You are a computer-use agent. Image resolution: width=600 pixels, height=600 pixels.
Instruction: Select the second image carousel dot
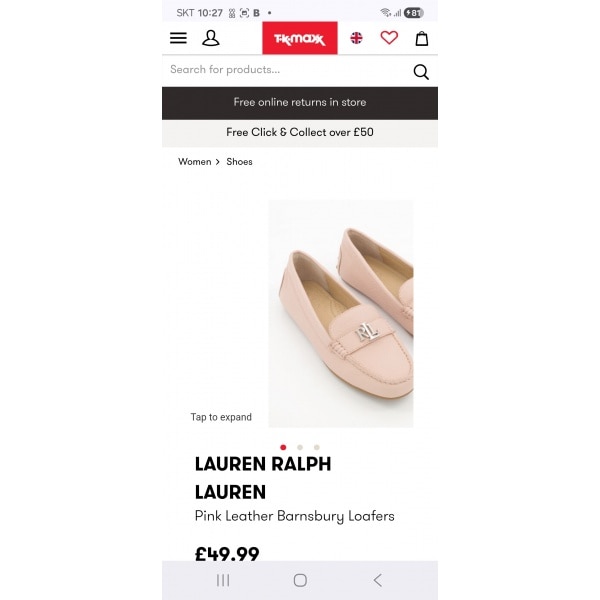300,447
